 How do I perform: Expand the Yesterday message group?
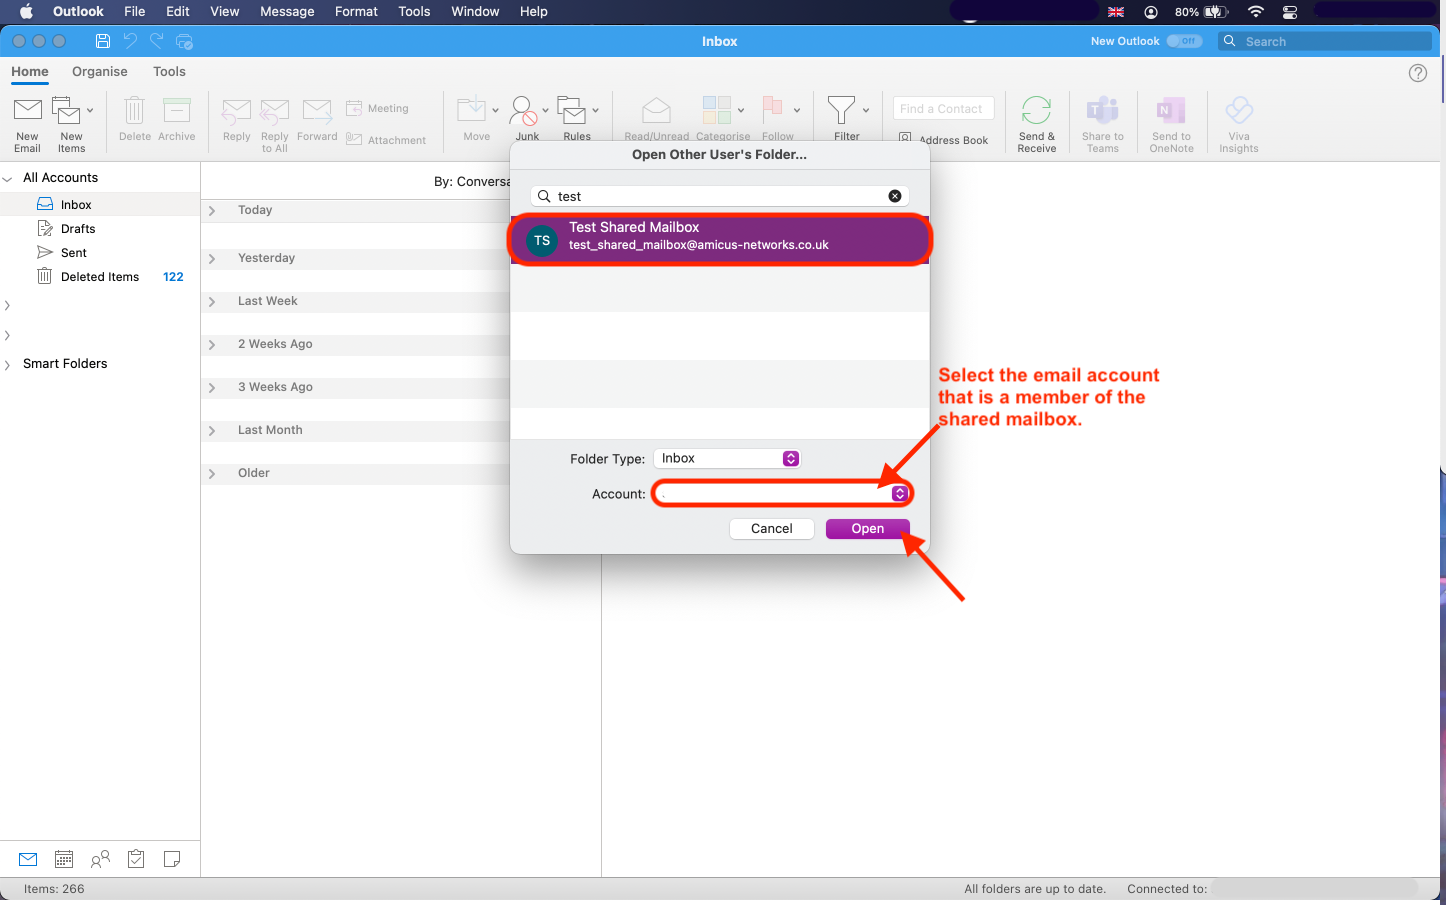(x=212, y=258)
